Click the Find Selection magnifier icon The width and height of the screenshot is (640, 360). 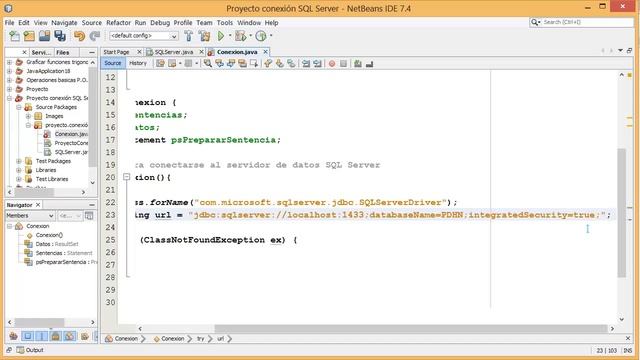(x=208, y=63)
